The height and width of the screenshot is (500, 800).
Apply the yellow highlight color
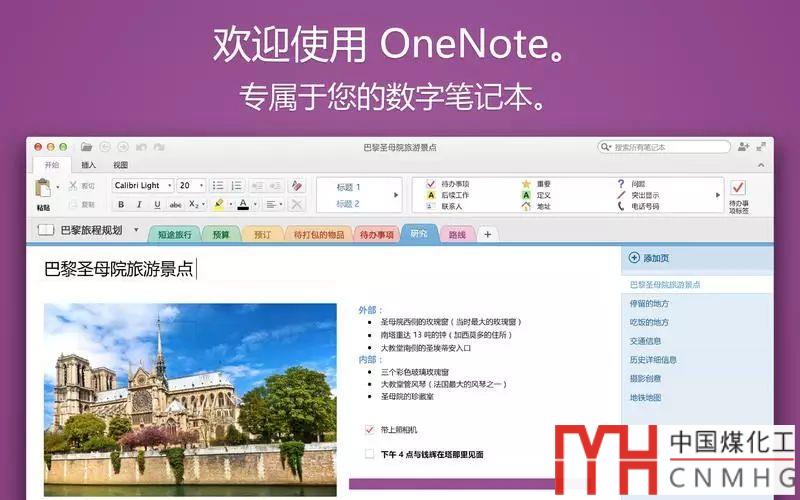point(218,205)
